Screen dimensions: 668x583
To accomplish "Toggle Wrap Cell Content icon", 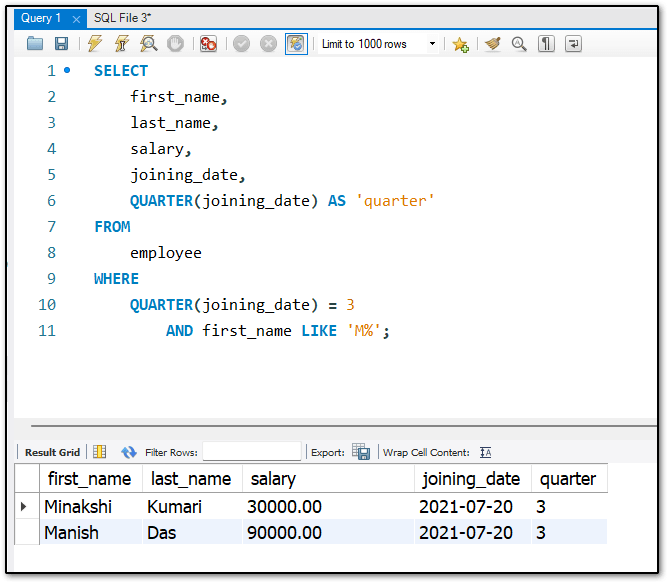I will point(485,452).
